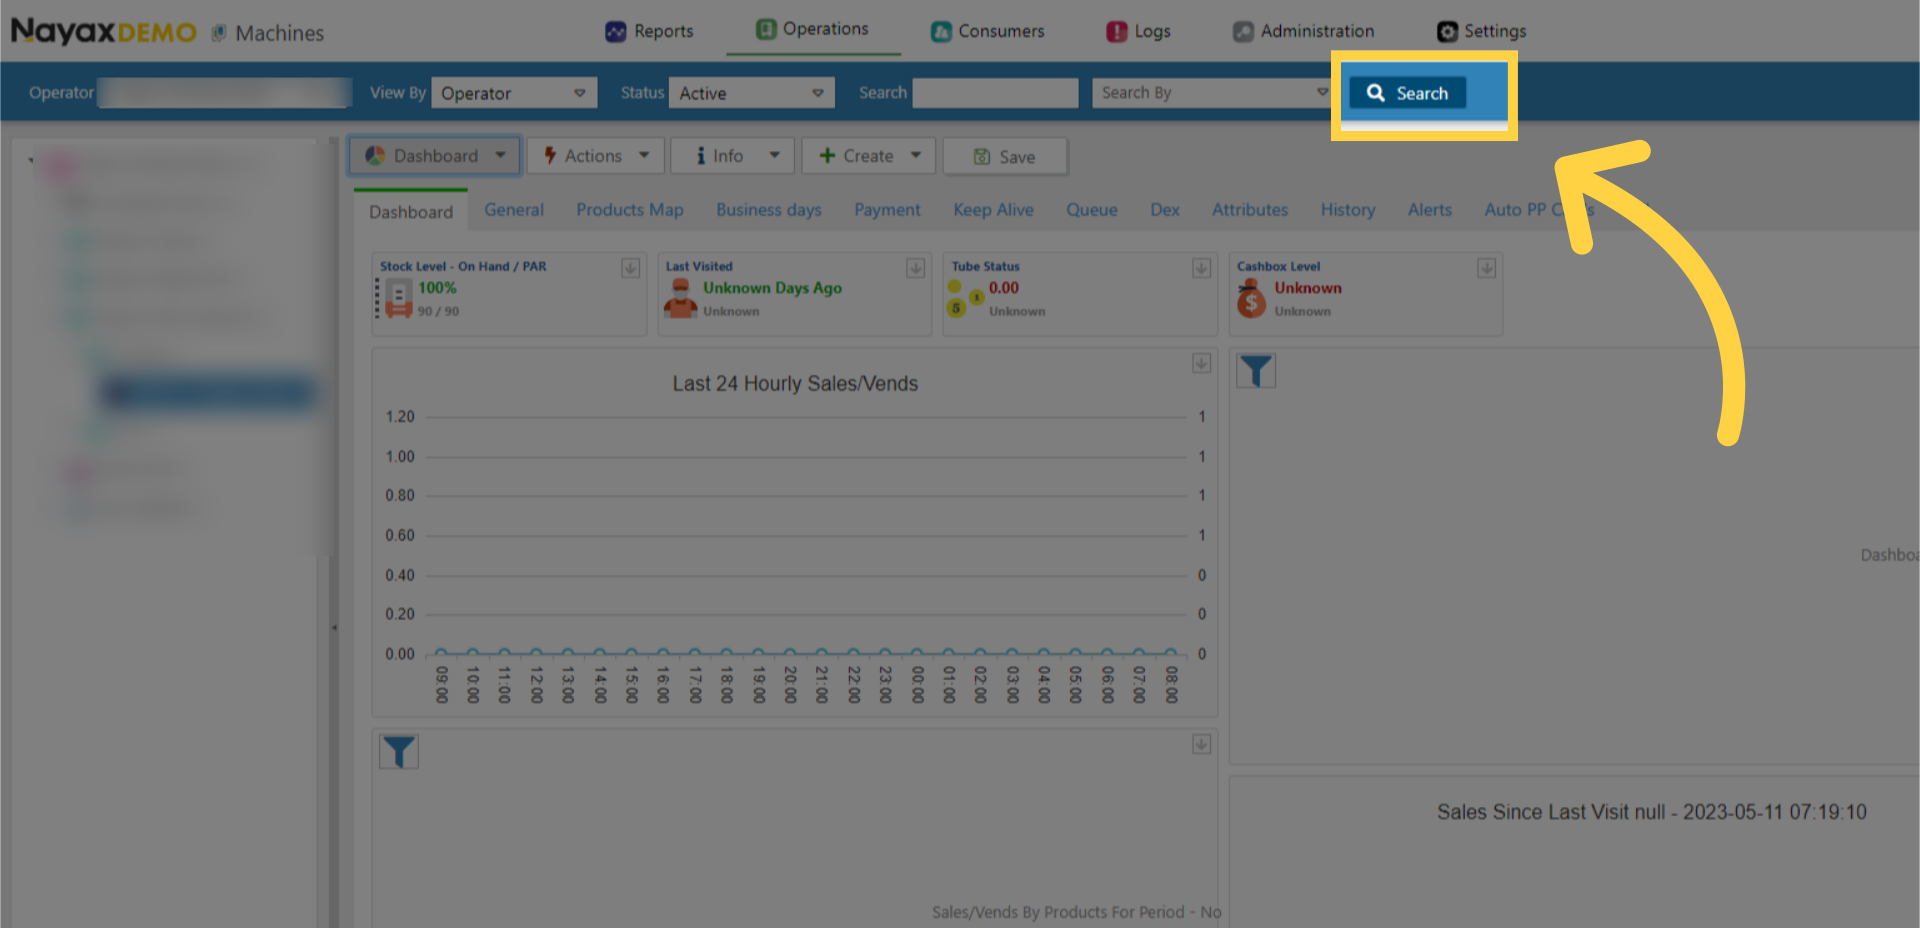
Task: Click the Administration icon
Action: point(1243,32)
